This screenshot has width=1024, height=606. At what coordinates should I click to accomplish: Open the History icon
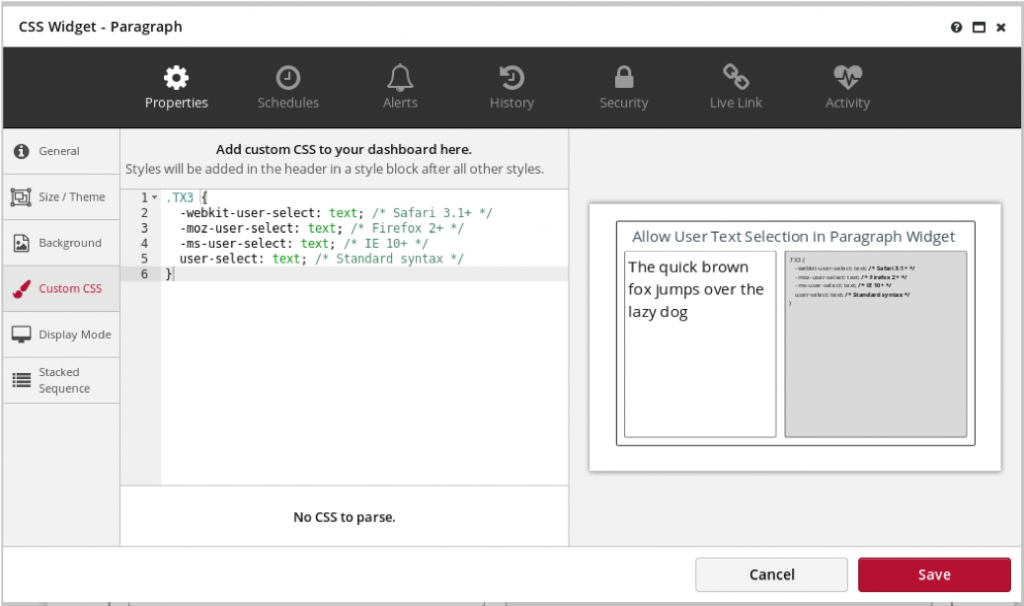[512, 78]
